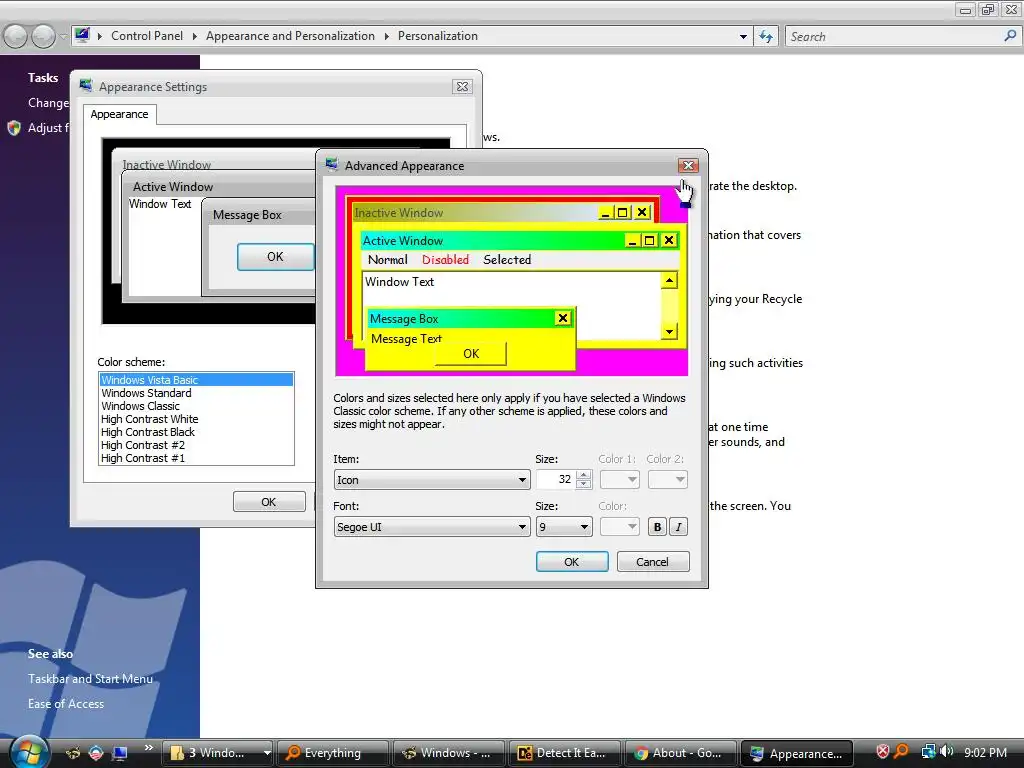Switch to Detect It Easy taskbar button
This screenshot has width=1024, height=768.
coord(566,753)
